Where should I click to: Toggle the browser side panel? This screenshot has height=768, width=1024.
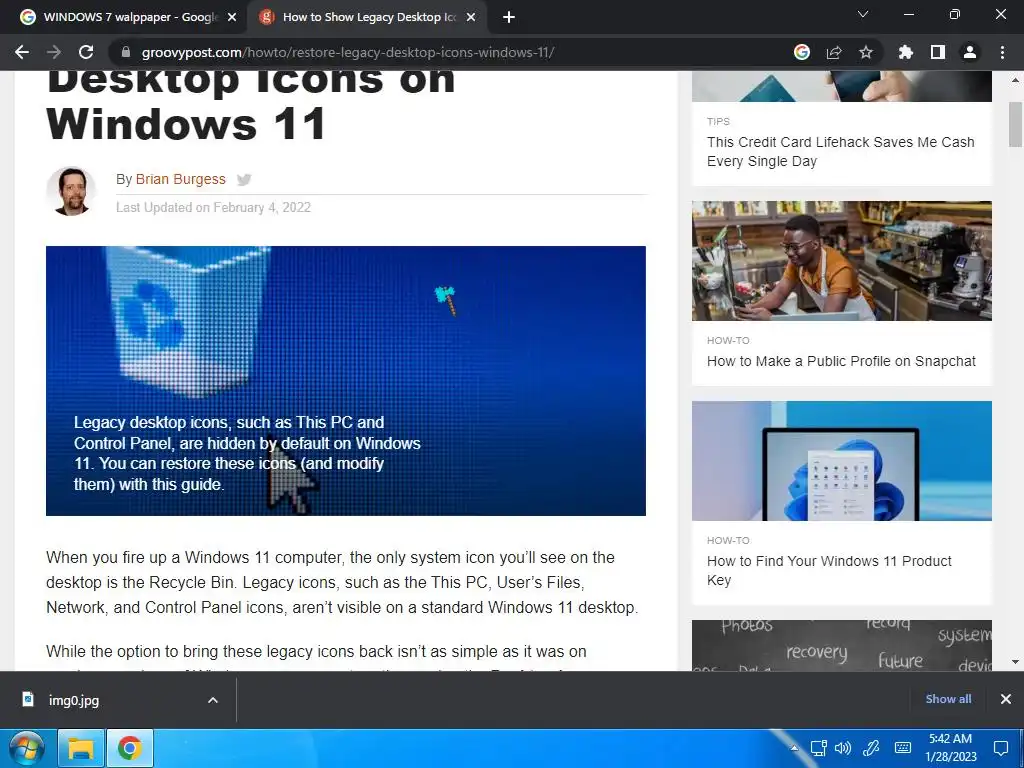938,52
